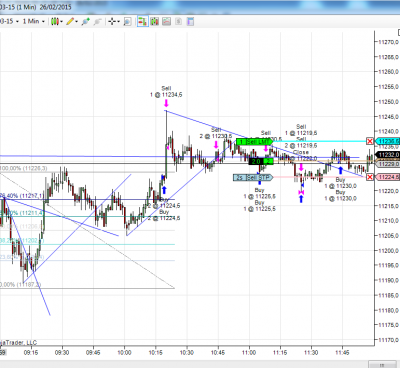Cancel the 11224,5 sell stop order
The height and width of the screenshot is (368, 400).
point(370,177)
